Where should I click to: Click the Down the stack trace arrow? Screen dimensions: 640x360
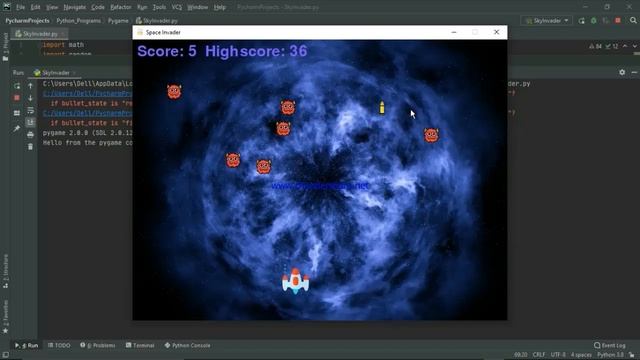pos(30,98)
